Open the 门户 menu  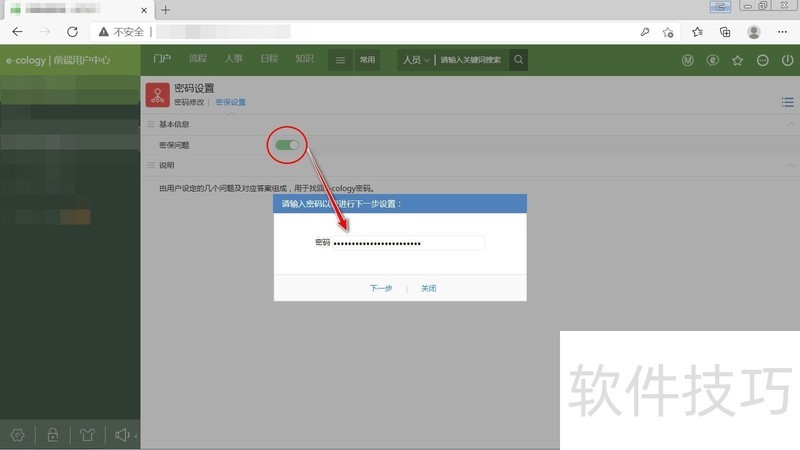click(x=162, y=59)
